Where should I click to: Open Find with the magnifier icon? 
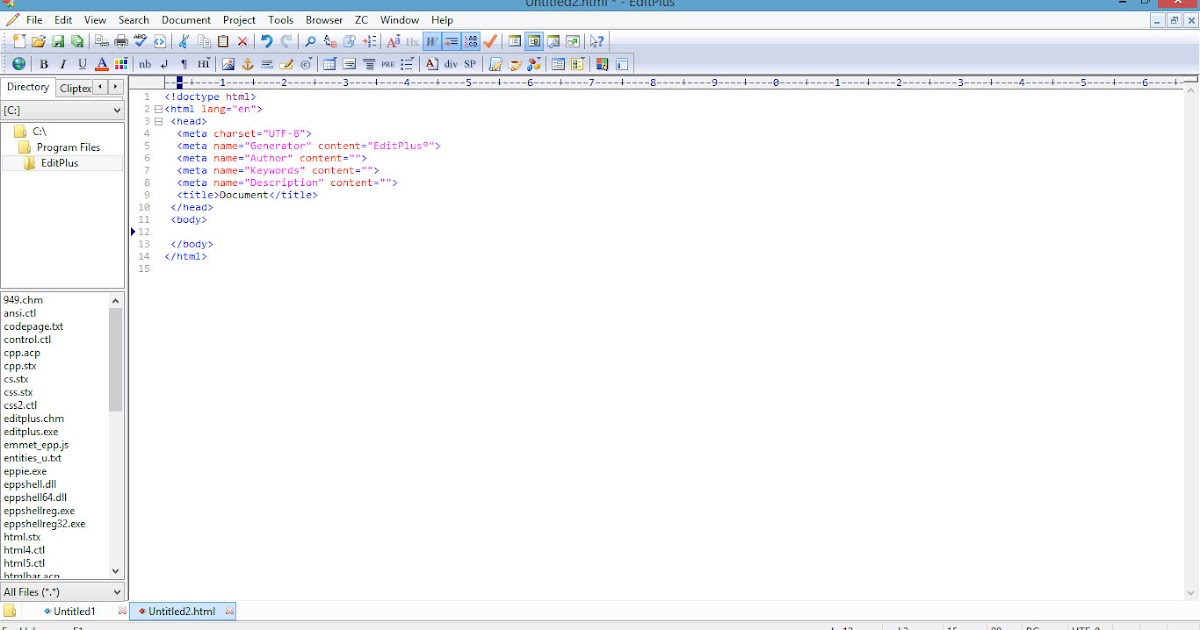click(x=310, y=41)
